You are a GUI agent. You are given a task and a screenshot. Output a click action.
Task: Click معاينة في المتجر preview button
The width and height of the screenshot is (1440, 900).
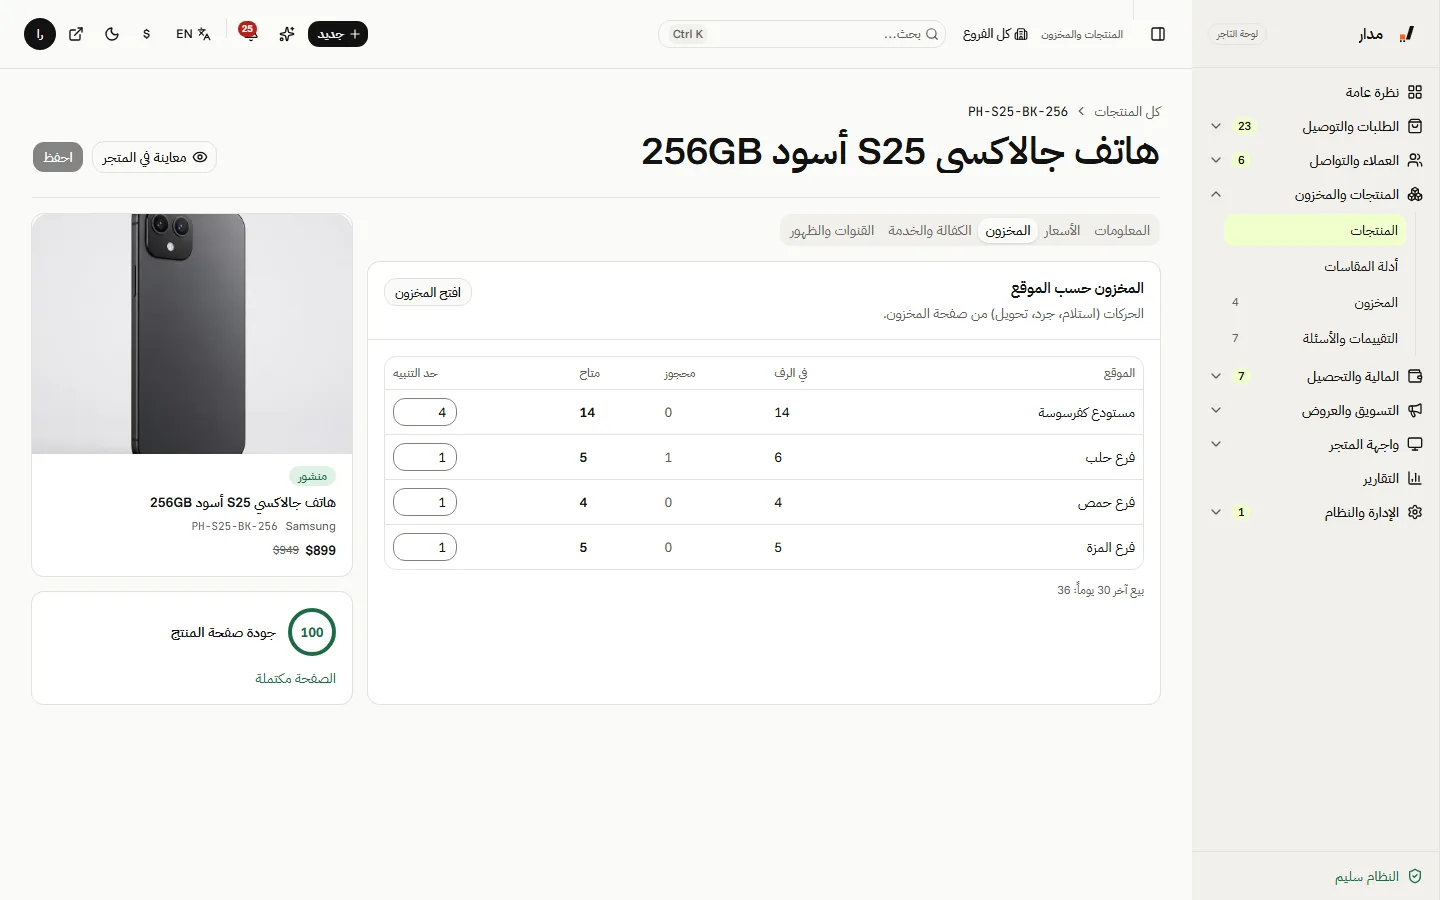click(154, 157)
